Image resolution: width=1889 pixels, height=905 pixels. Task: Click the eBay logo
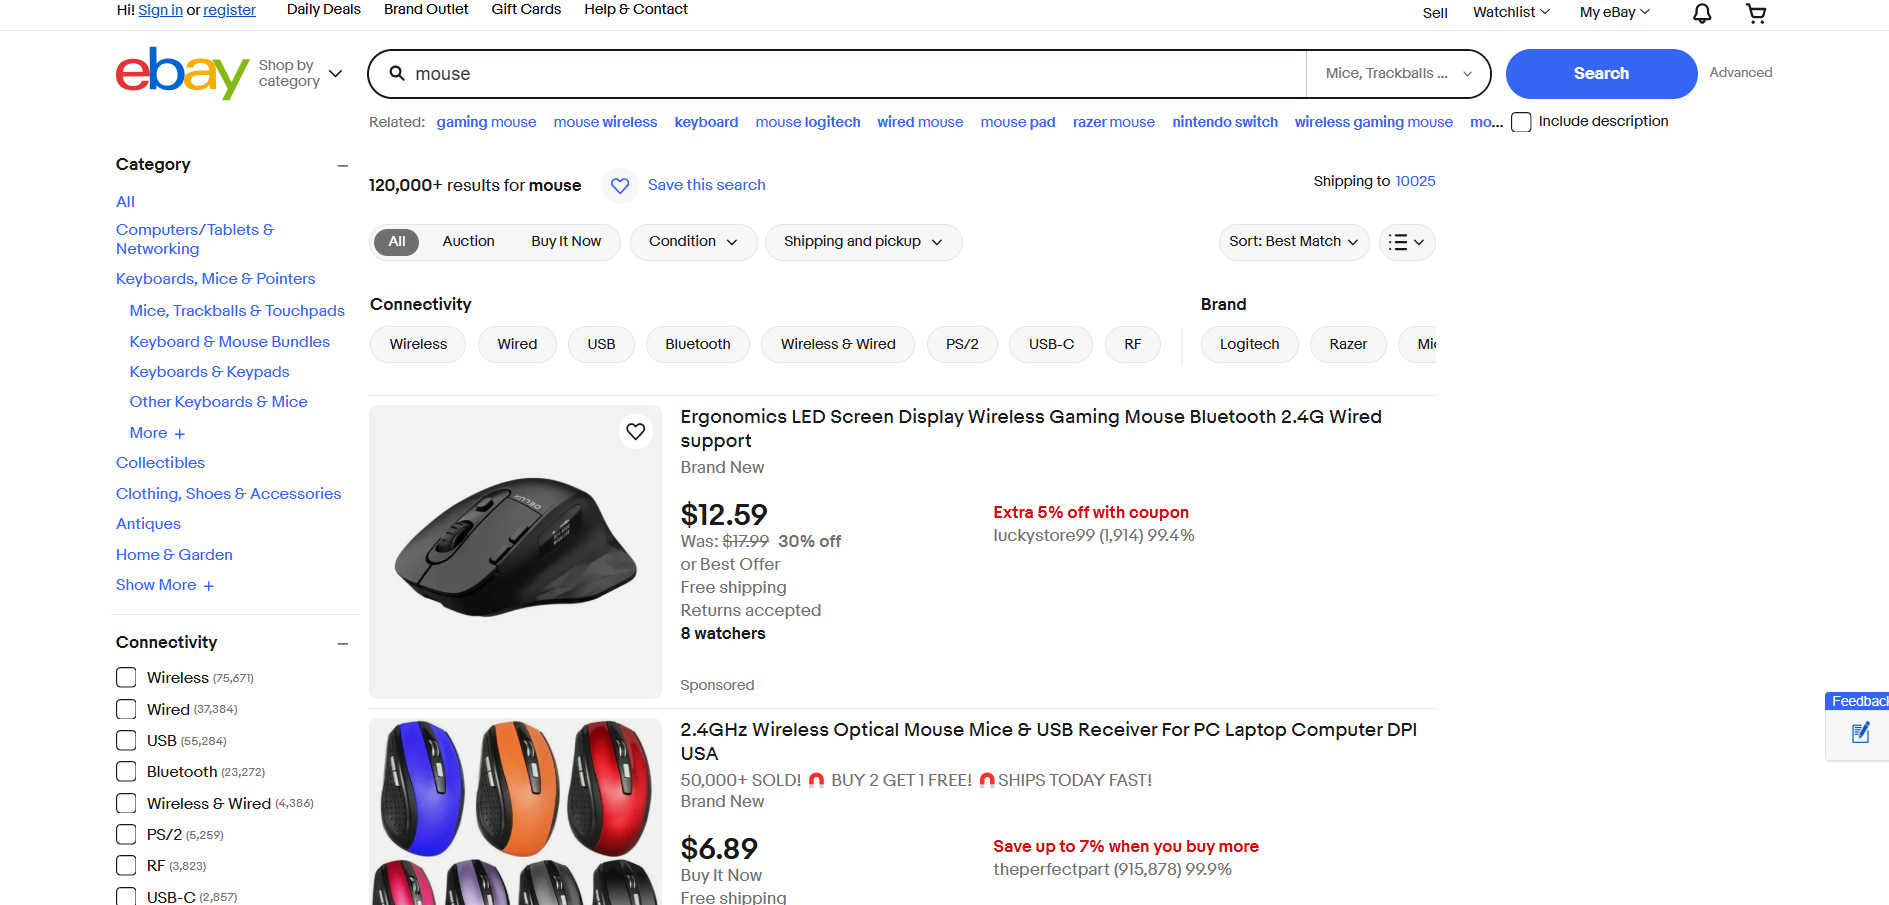[x=181, y=73]
